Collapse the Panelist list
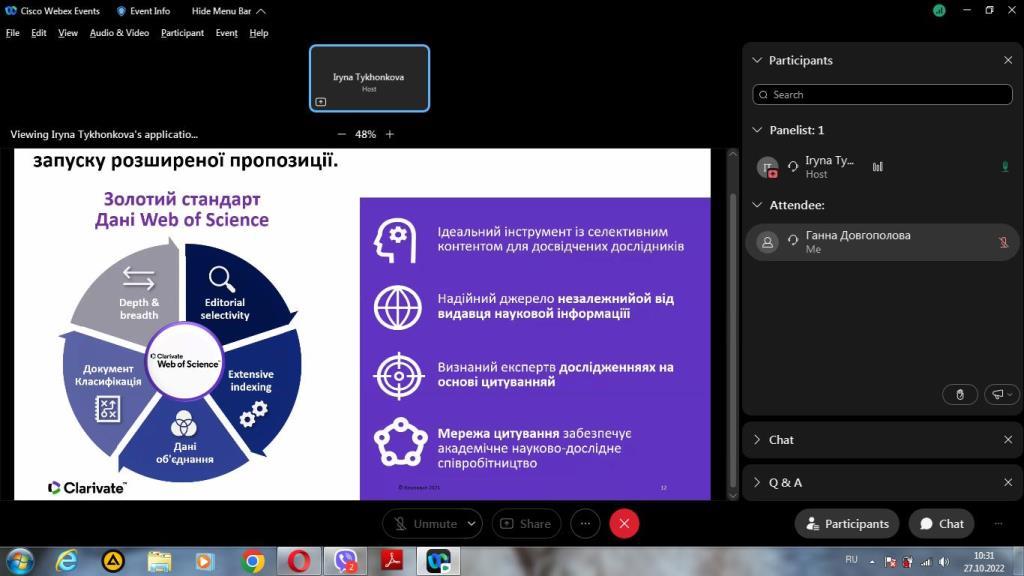Screen dimensions: 1024x576 tap(757, 130)
